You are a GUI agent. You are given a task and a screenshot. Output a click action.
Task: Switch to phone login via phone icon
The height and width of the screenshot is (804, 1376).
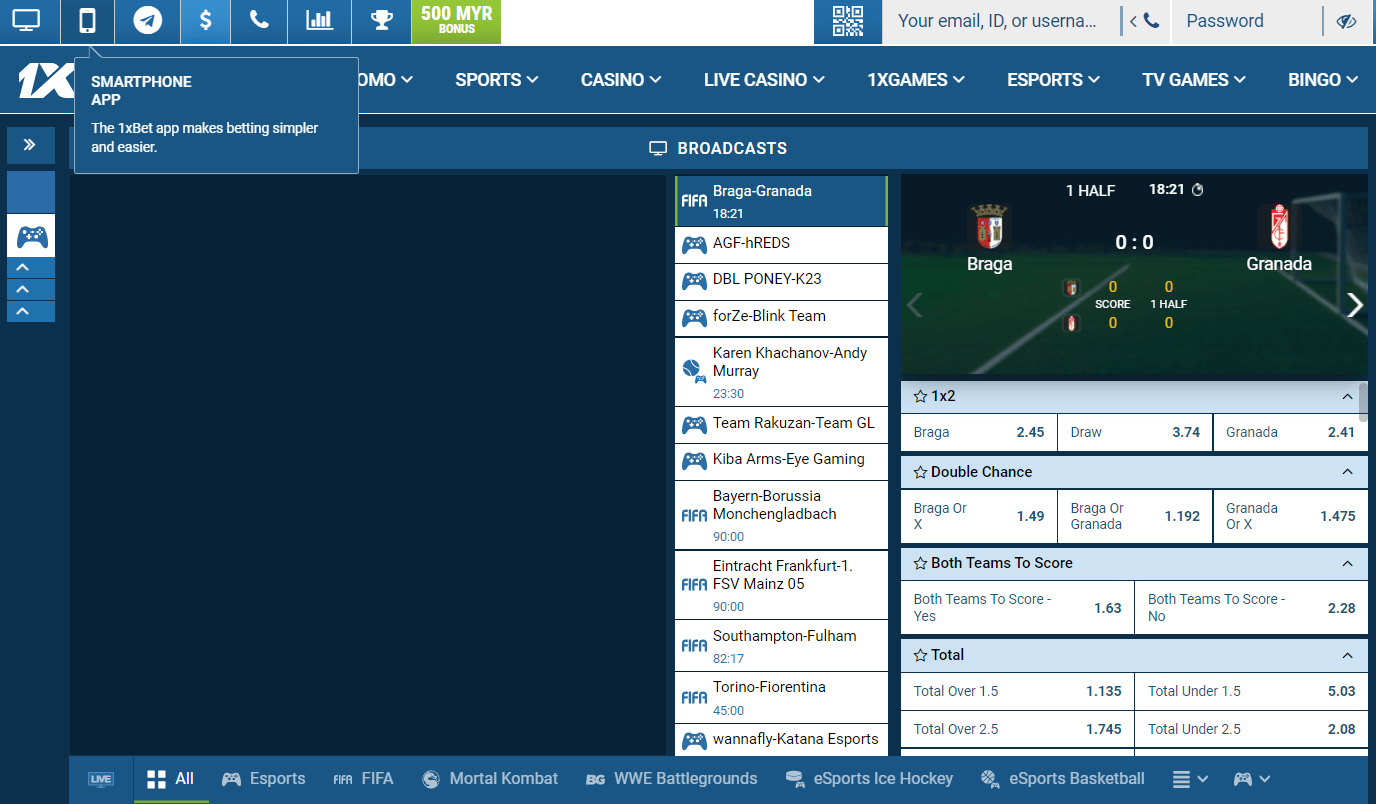(1145, 21)
